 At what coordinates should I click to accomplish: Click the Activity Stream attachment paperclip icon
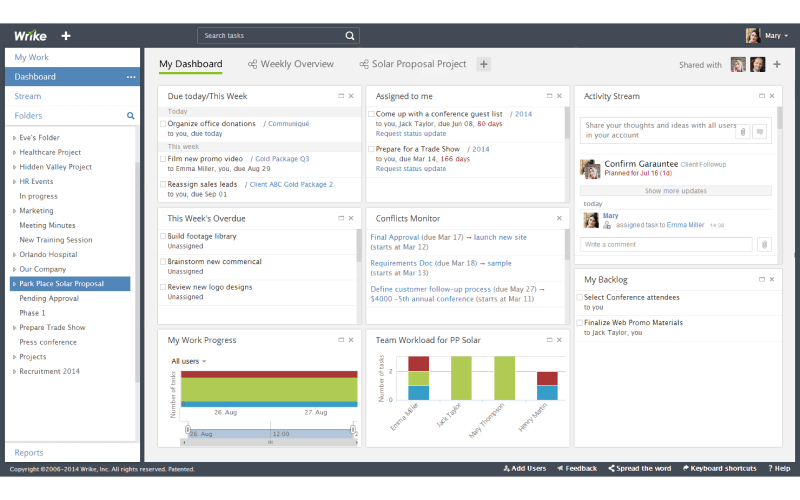click(743, 131)
